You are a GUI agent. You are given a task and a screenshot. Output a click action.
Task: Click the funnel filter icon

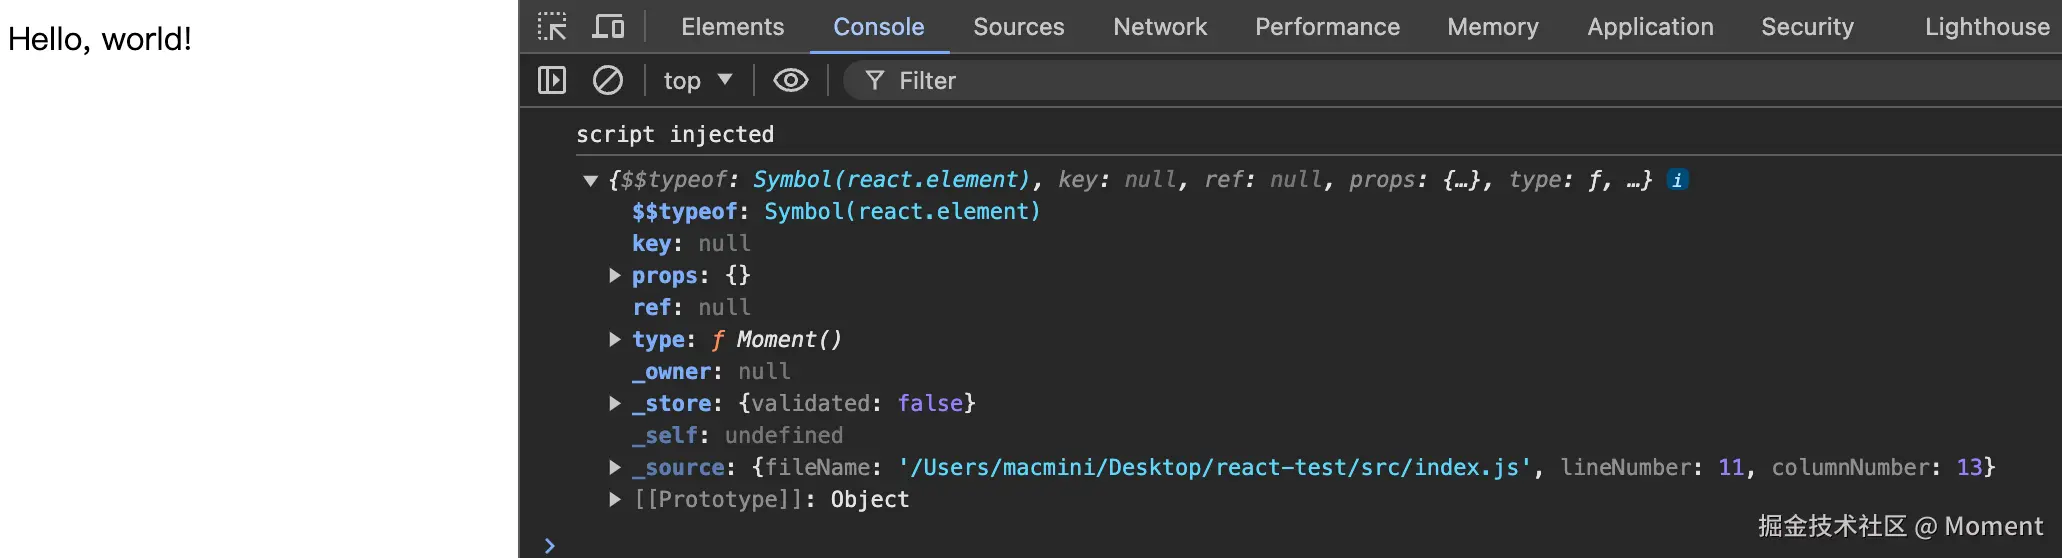click(x=875, y=80)
